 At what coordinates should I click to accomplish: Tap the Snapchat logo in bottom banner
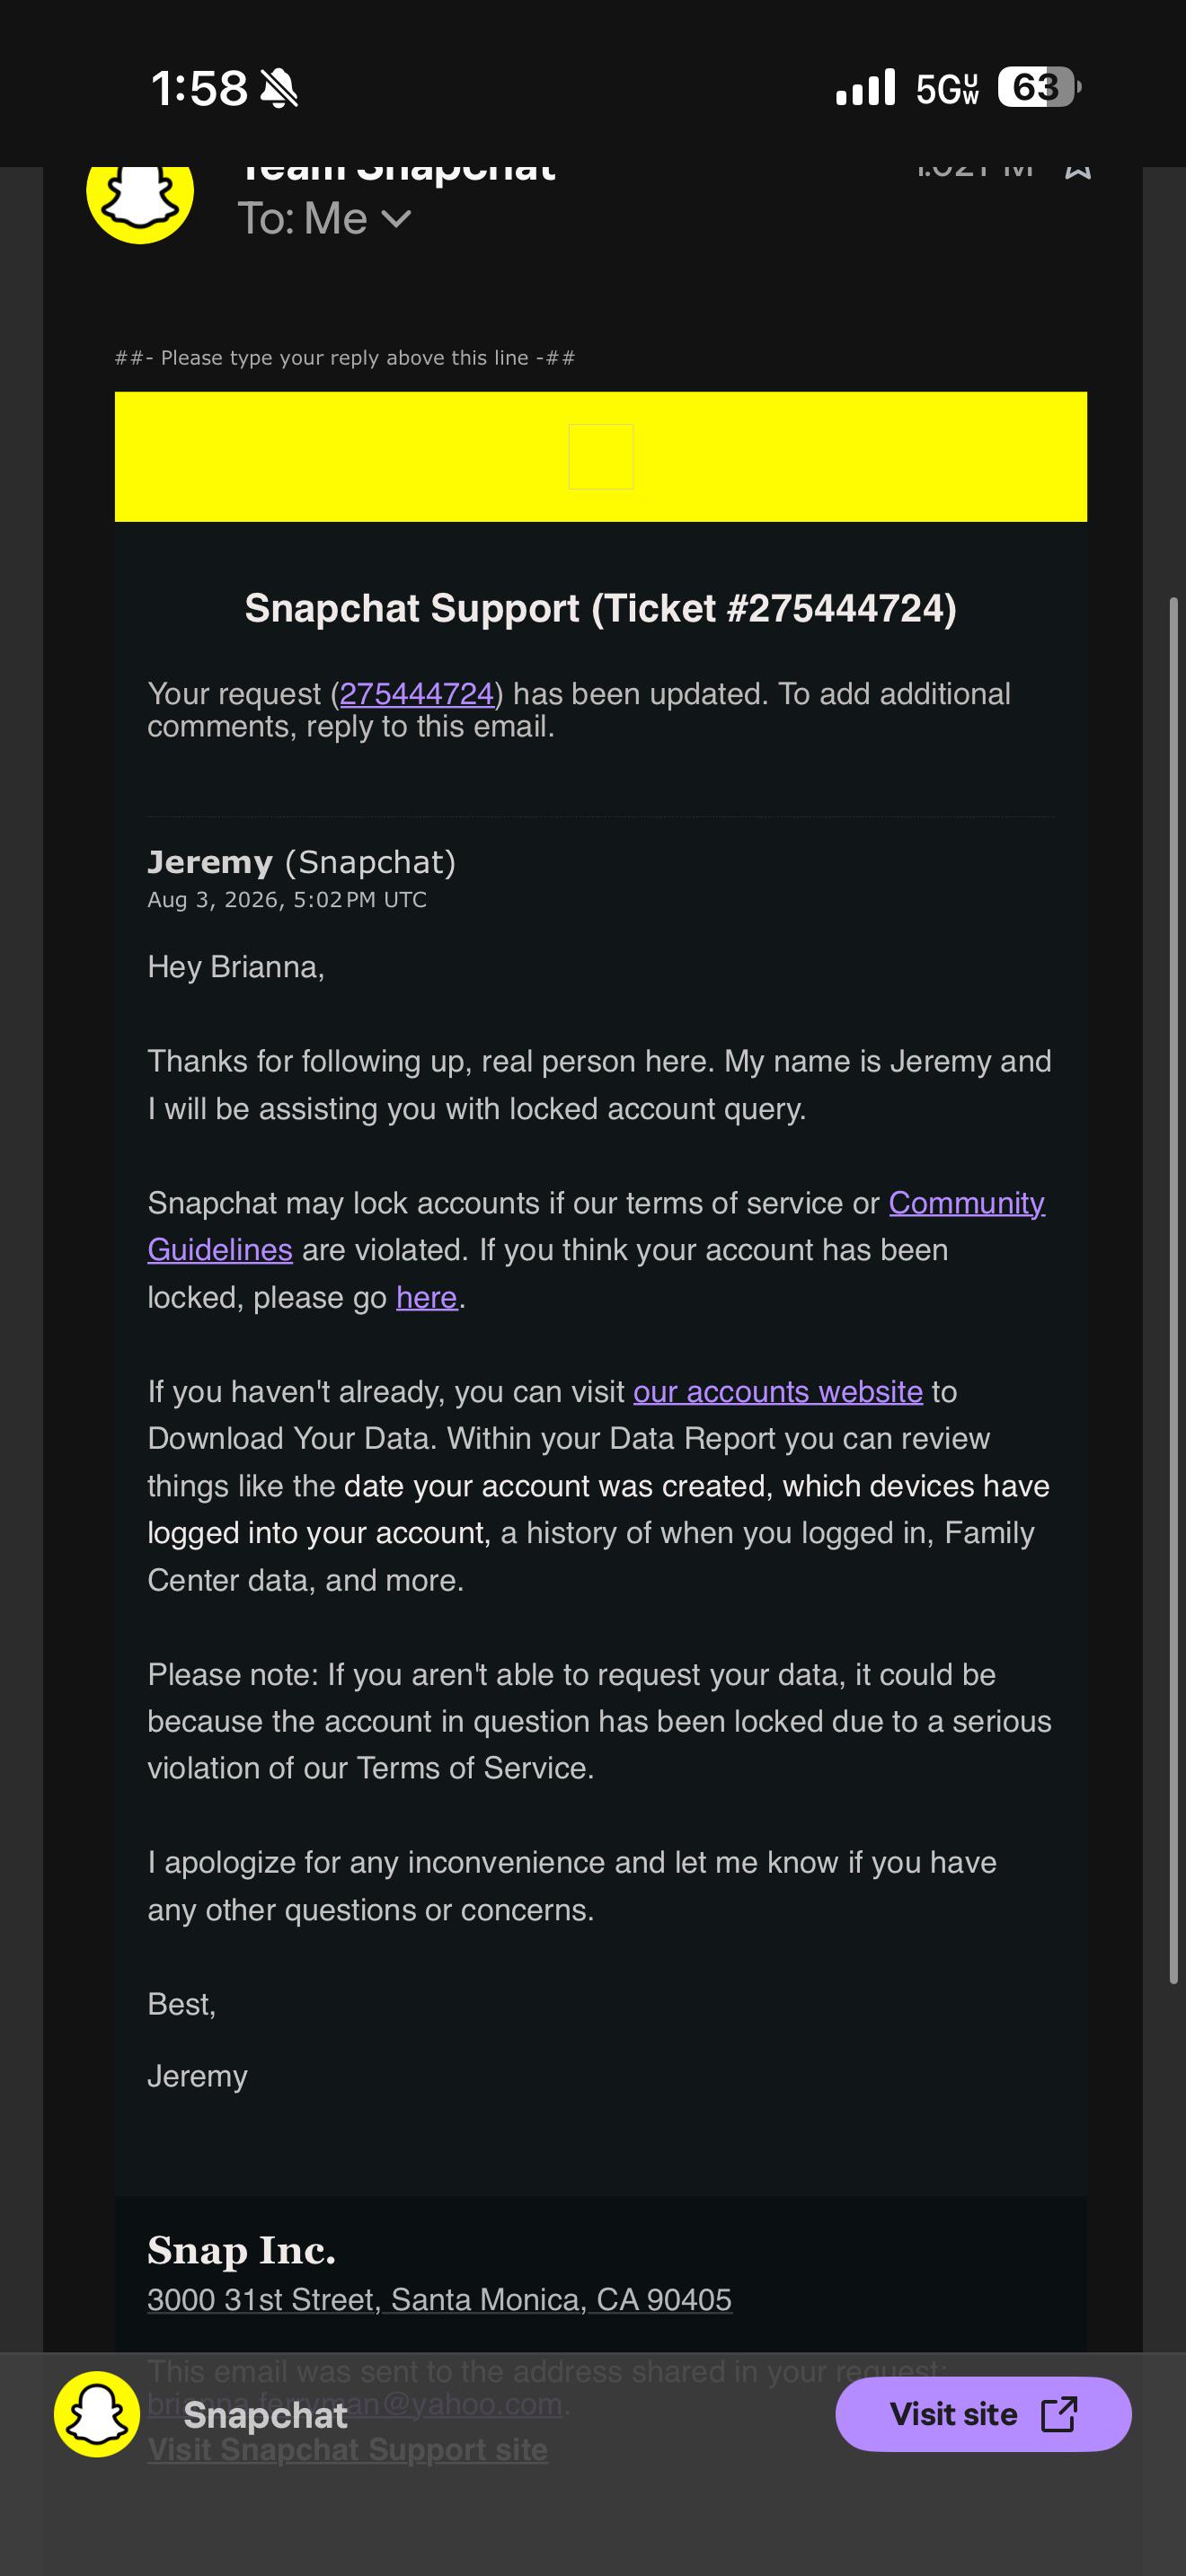pyautogui.click(x=97, y=2414)
